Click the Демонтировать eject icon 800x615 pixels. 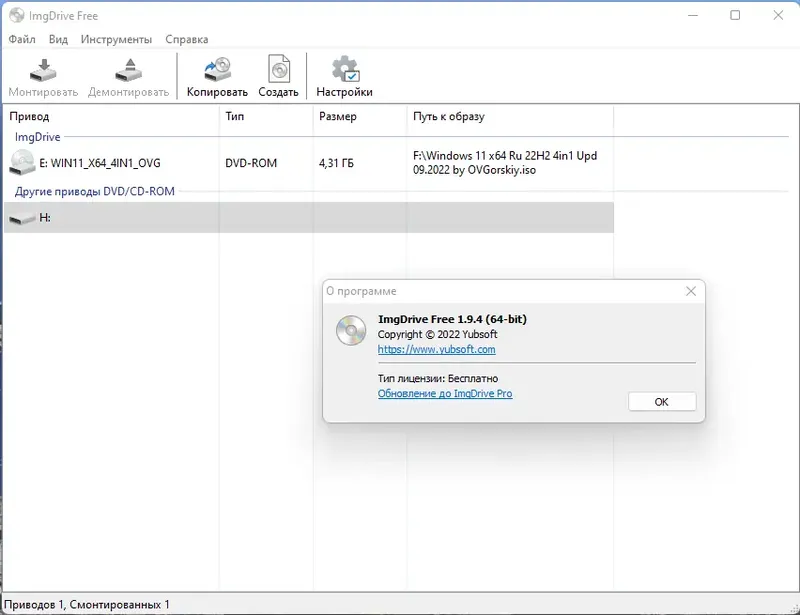[129, 70]
